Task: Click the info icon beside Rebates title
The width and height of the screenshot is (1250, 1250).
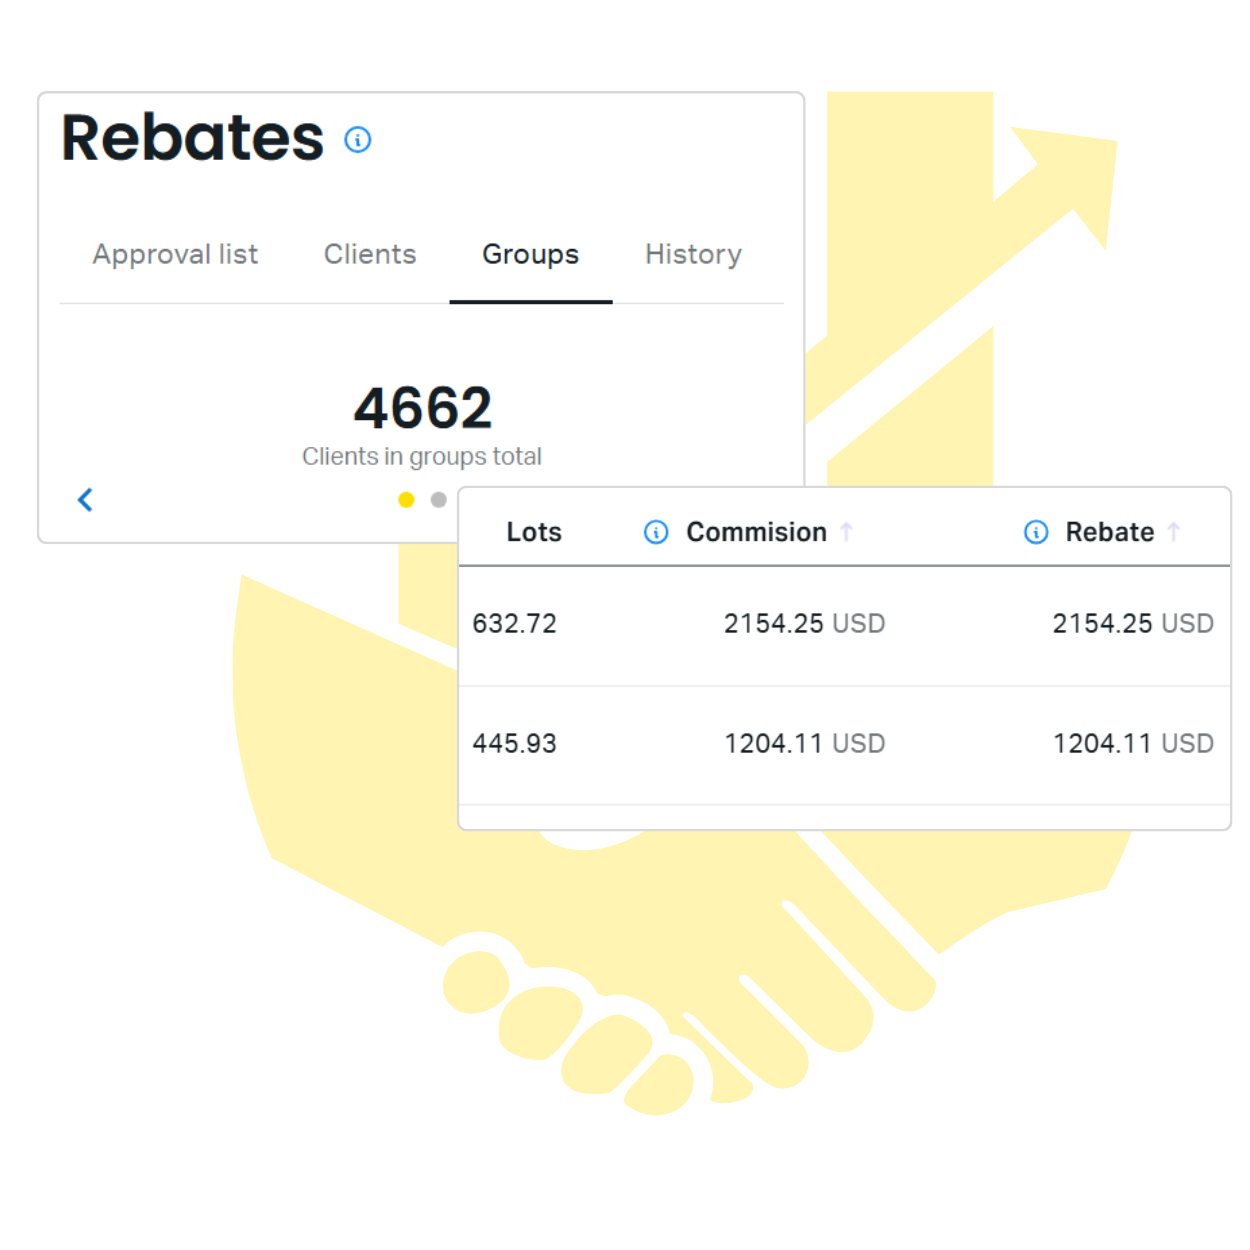Action: click(x=357, y=139)
